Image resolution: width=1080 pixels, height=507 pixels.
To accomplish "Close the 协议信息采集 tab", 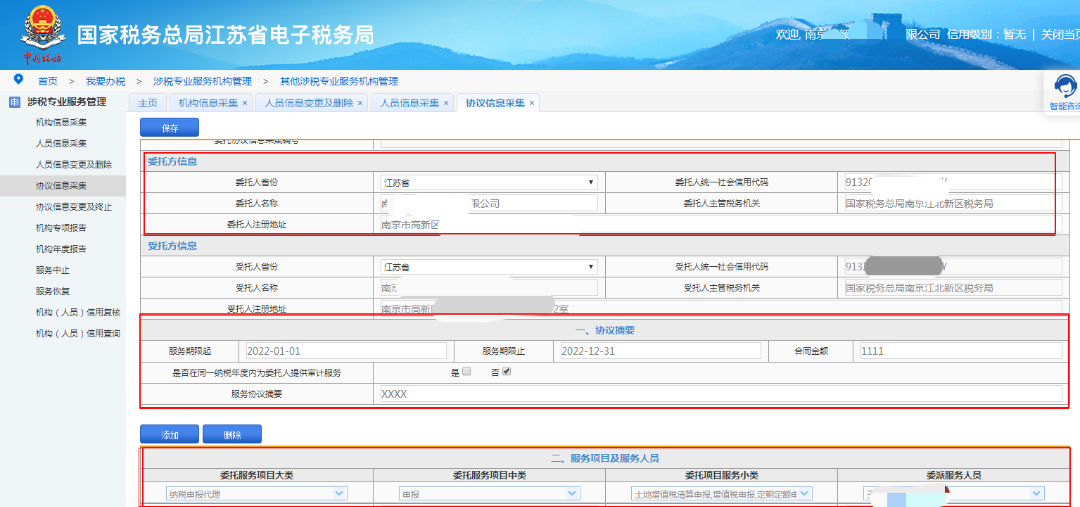I will (x=532, y=103).
